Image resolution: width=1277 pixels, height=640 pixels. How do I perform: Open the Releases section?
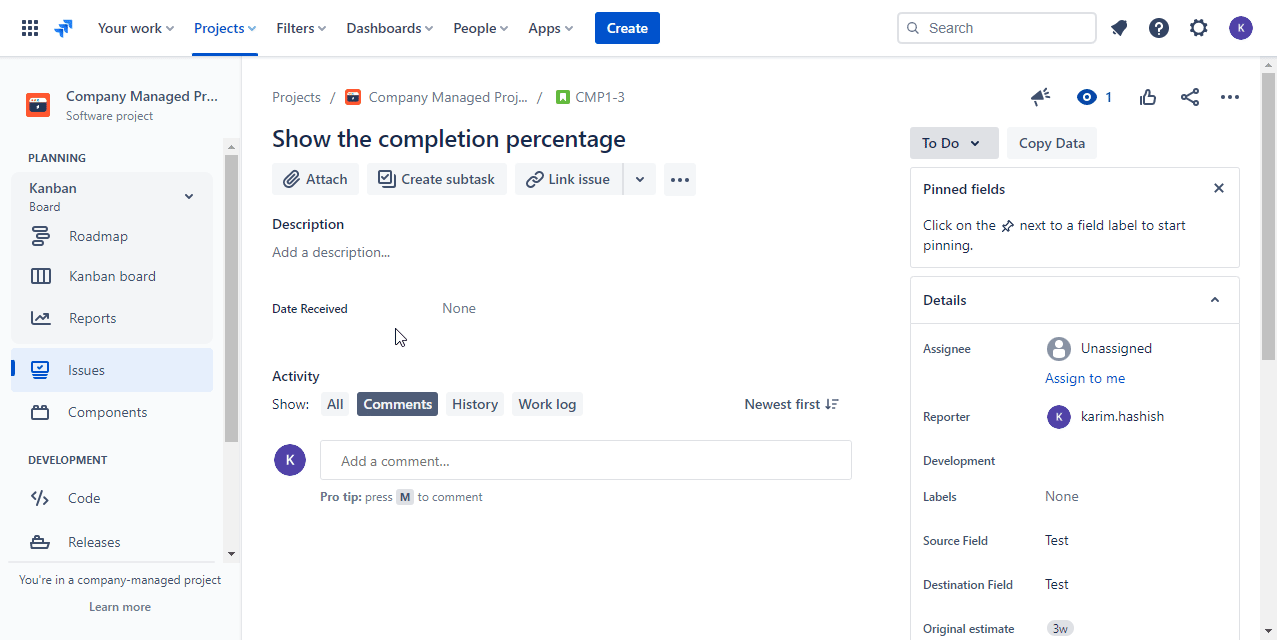pyautogui.click(x=94, y=541)
